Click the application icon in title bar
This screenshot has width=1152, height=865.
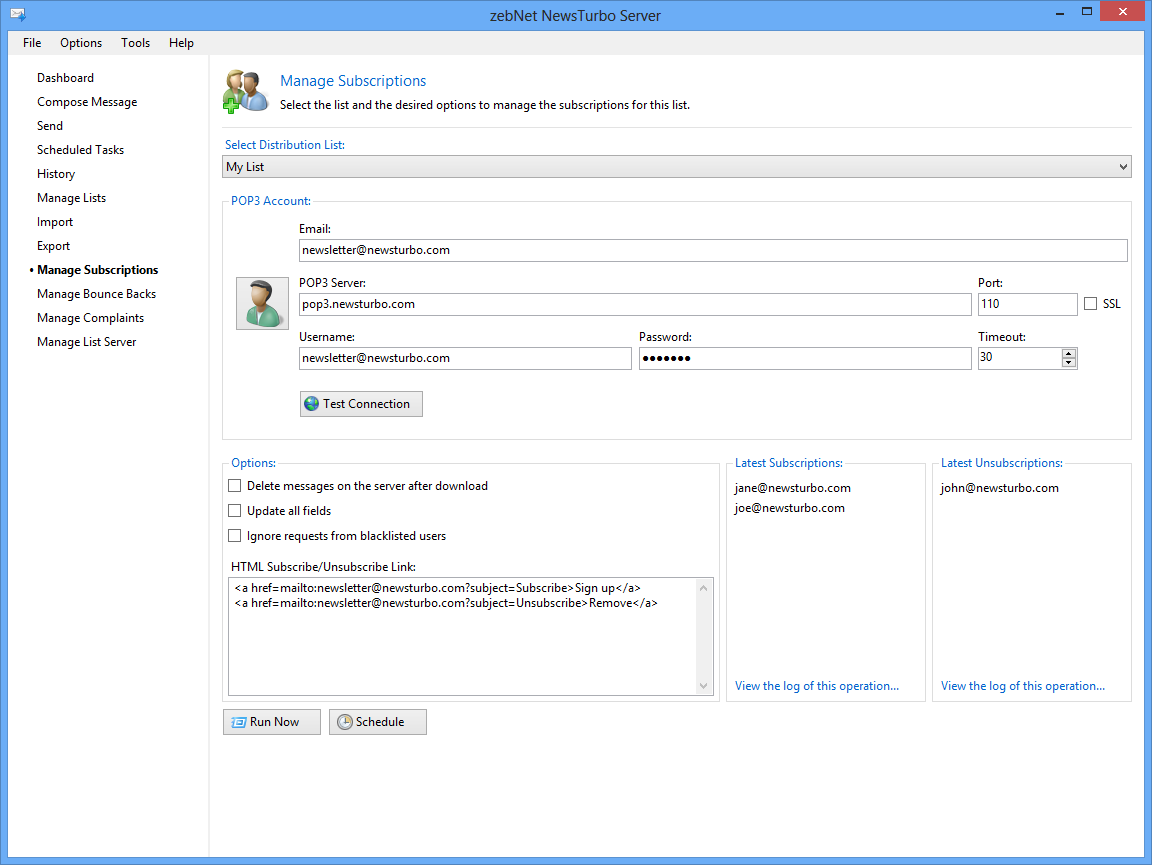click(17, 15)
